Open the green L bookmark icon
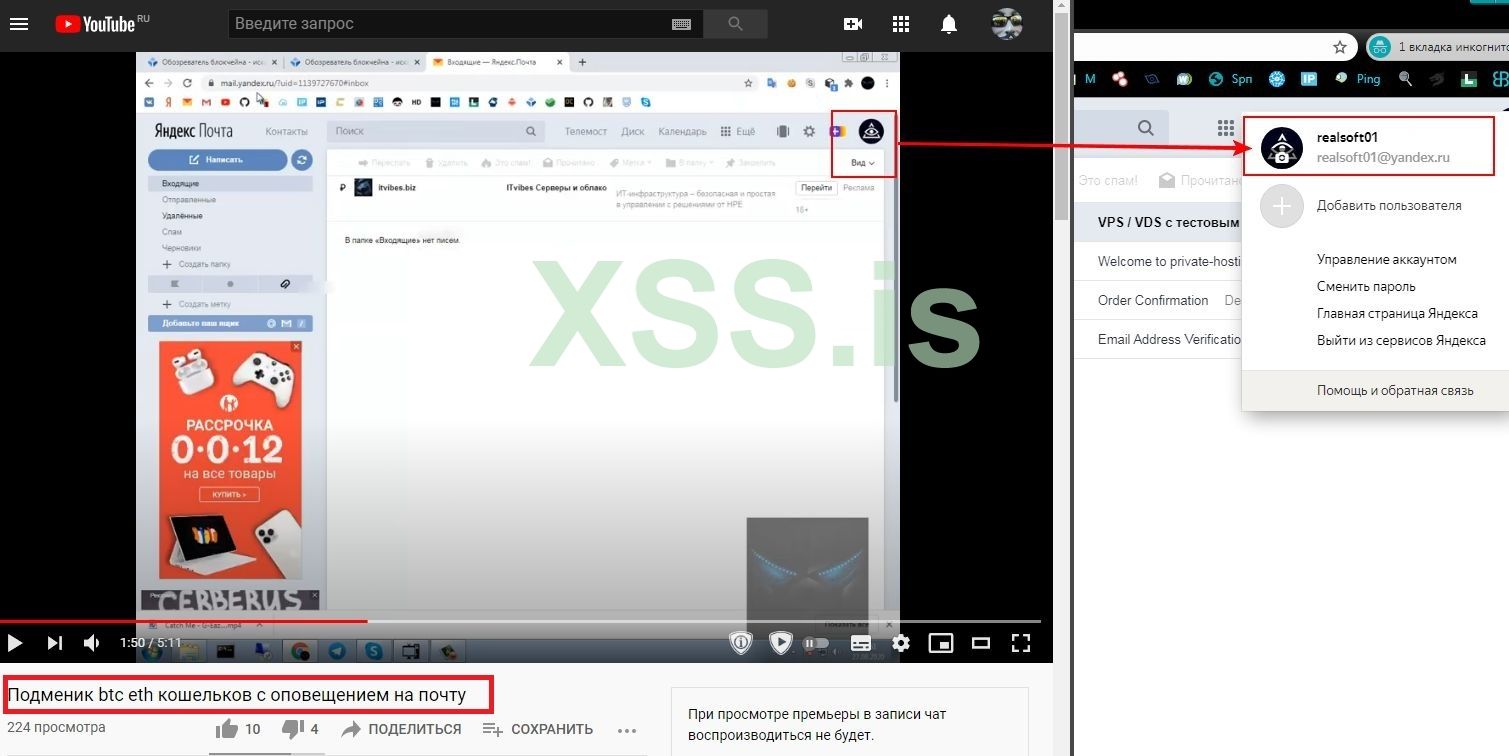1509x756 pixels. tap(1468, 79)
